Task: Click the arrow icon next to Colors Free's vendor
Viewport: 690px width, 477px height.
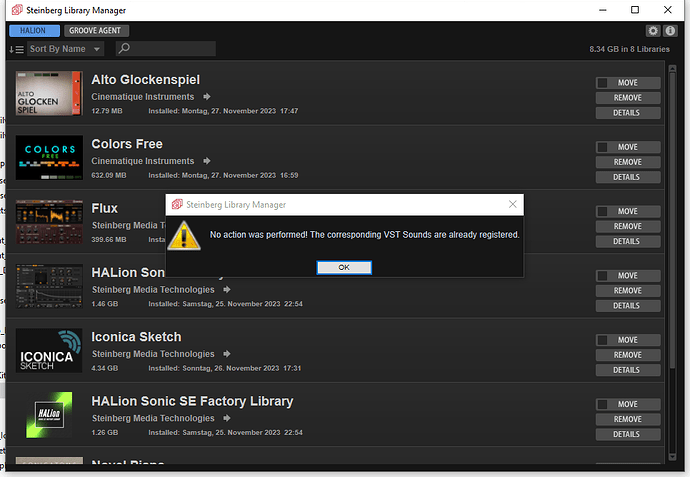Action: click(x=207, y=161)
